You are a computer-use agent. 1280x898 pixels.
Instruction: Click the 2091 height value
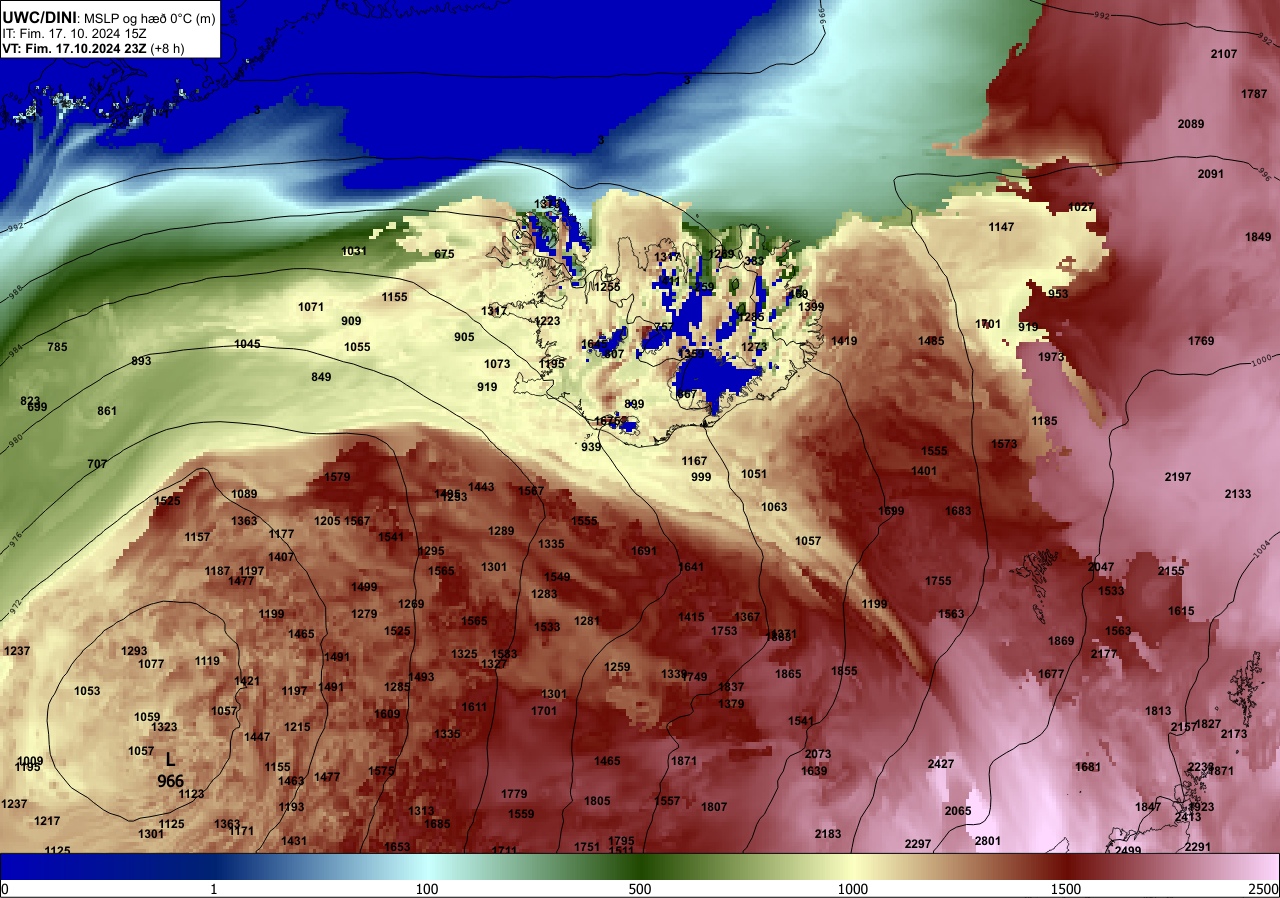pos(1210,174)
